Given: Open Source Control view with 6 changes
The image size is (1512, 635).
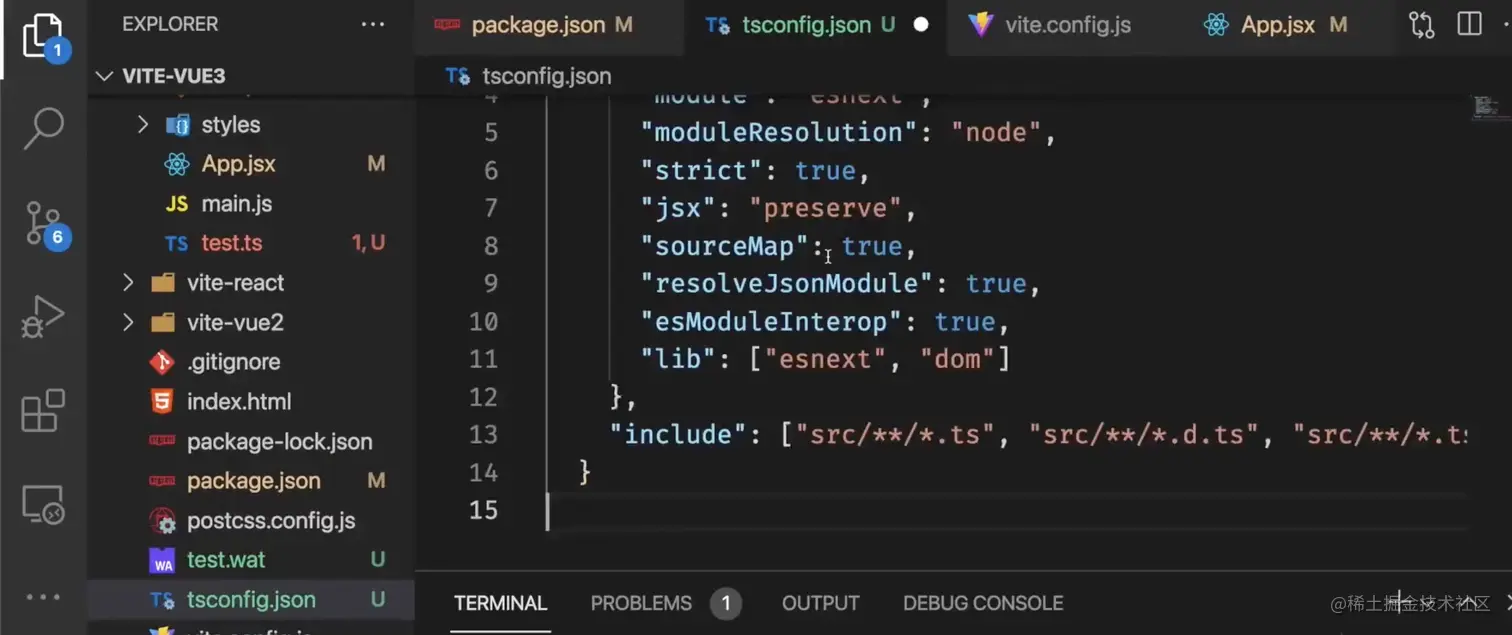Looking at the screenshot, I should [45, 225].
